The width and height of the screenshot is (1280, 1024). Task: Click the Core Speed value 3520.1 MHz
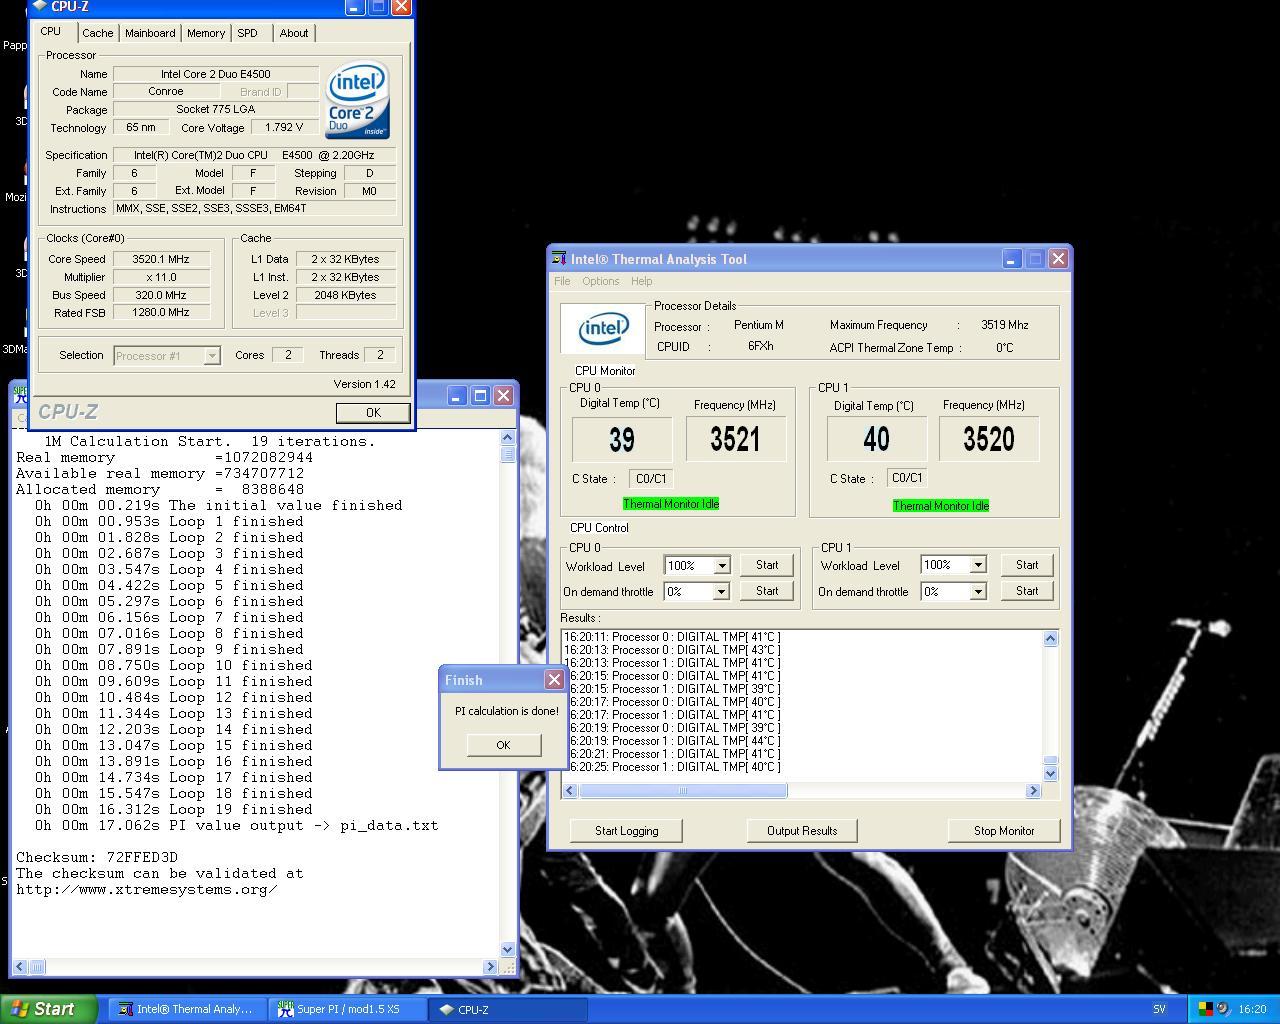pyautogui.click(x=160, y=259)
